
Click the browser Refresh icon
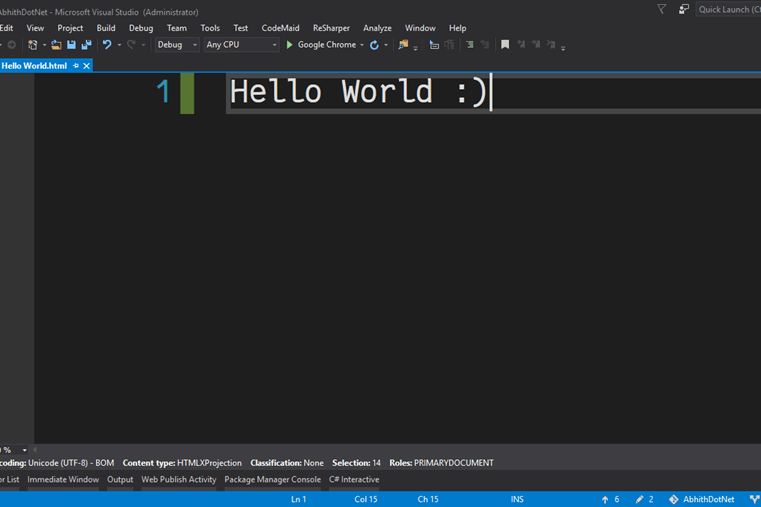click(374, 45)
